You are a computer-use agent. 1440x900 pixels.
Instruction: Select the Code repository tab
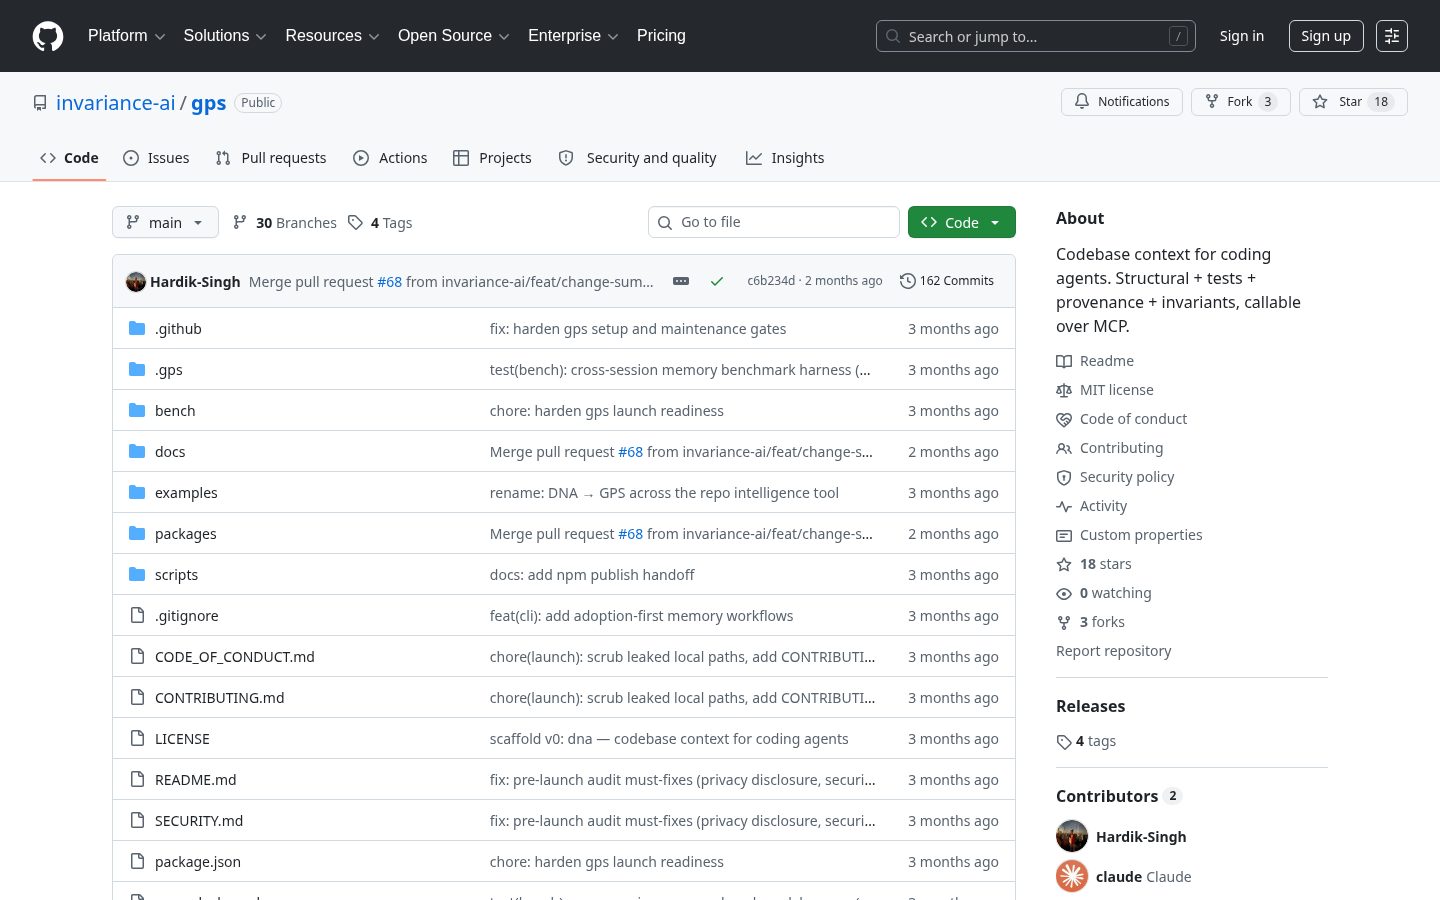click(x=69, y=158)
